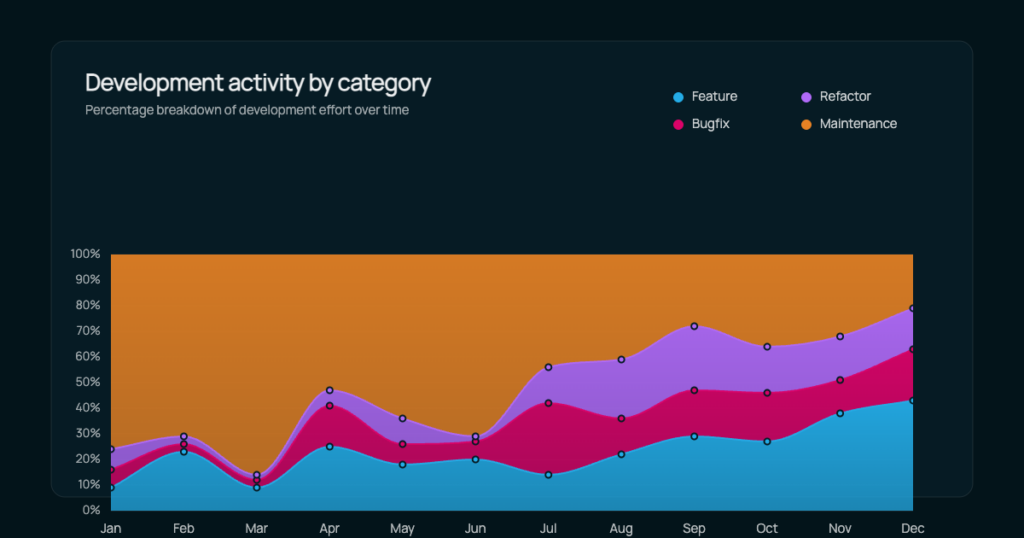Select the Bugfix data point for Nov

tap(840, 380)
